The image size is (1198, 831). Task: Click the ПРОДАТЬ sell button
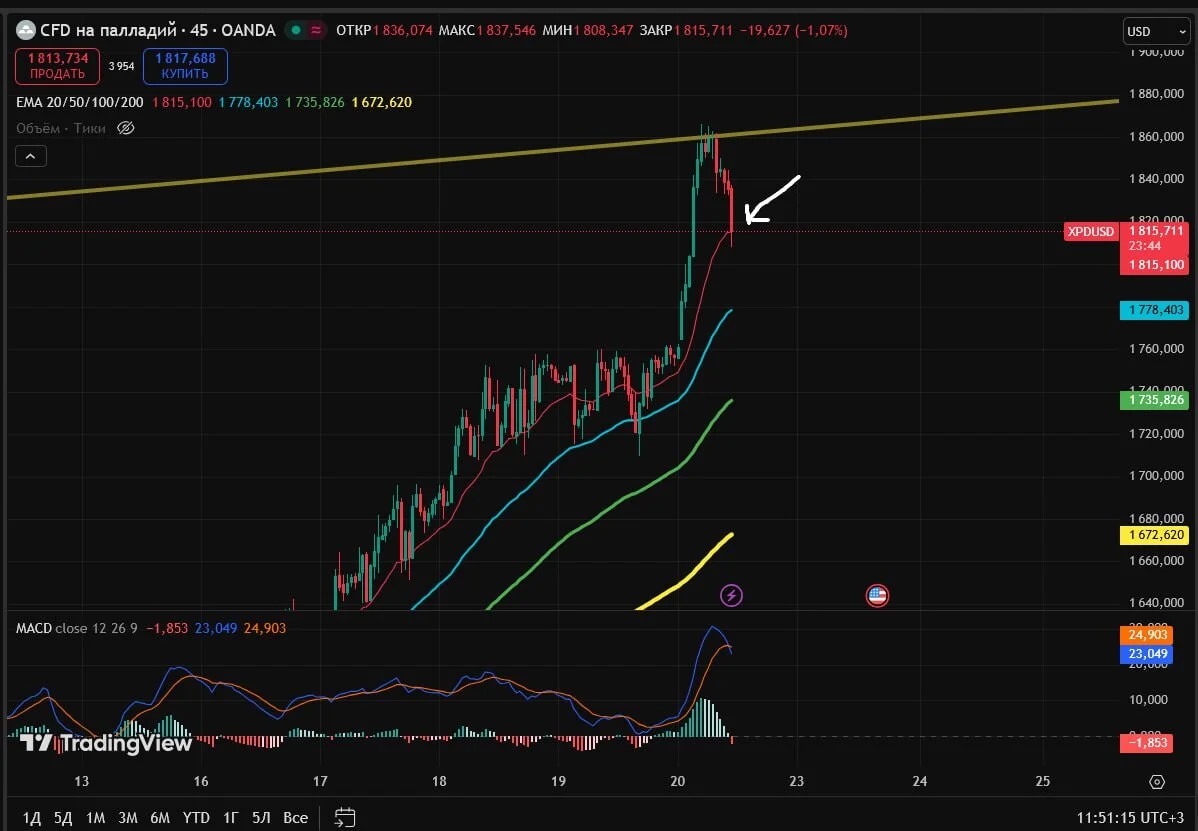[57, 66]
